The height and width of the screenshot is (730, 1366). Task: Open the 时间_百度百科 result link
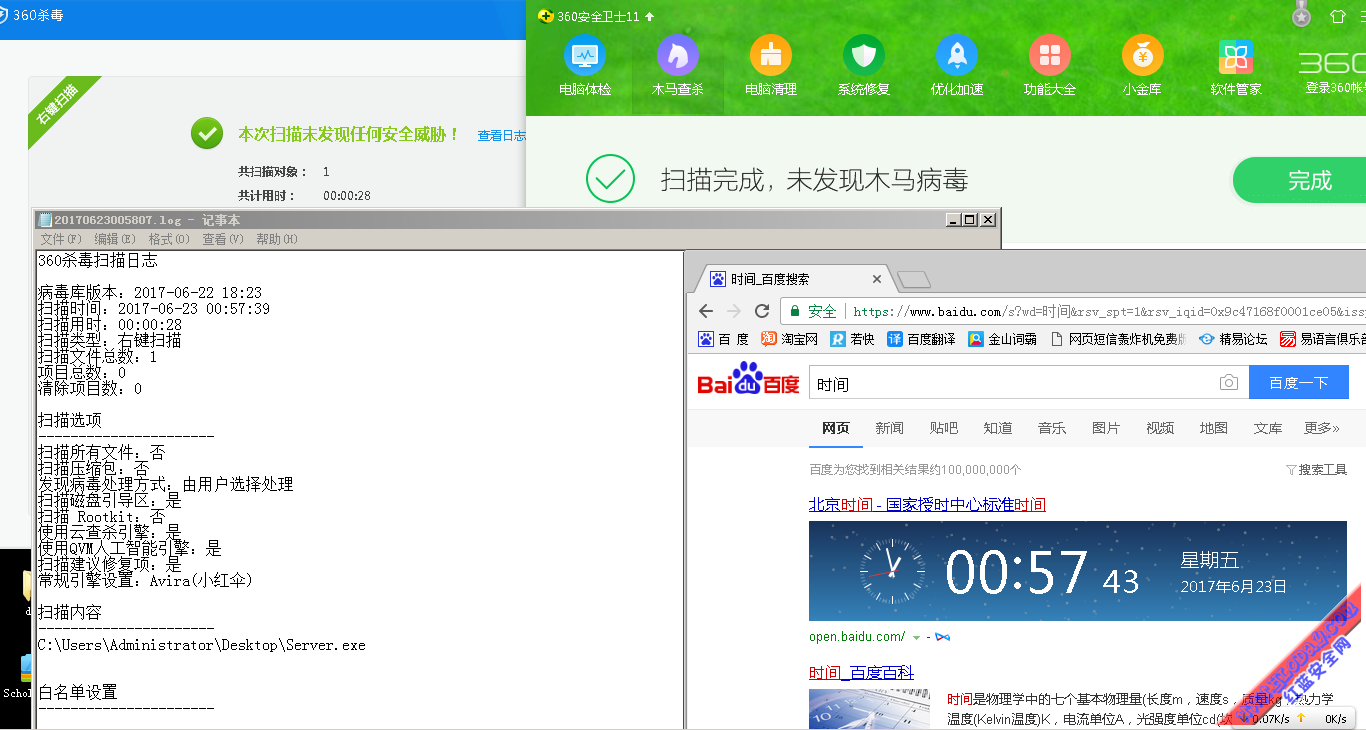pos(861,673)
